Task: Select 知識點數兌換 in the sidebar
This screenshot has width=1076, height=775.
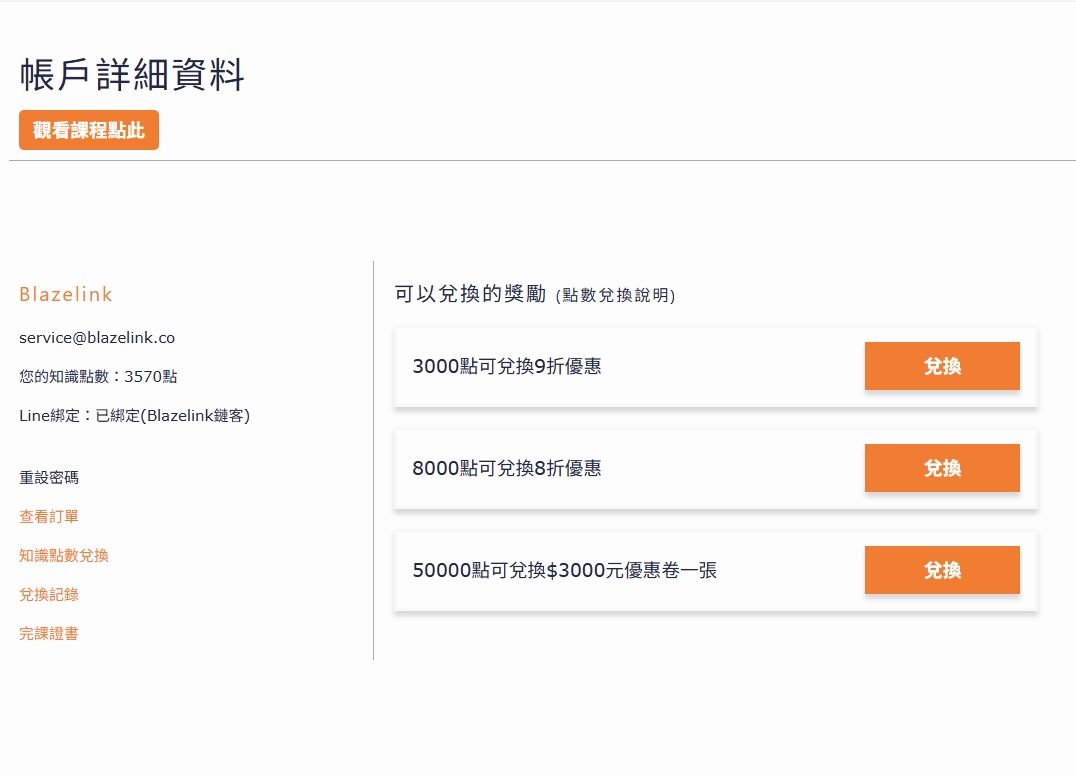Action: 64,555
